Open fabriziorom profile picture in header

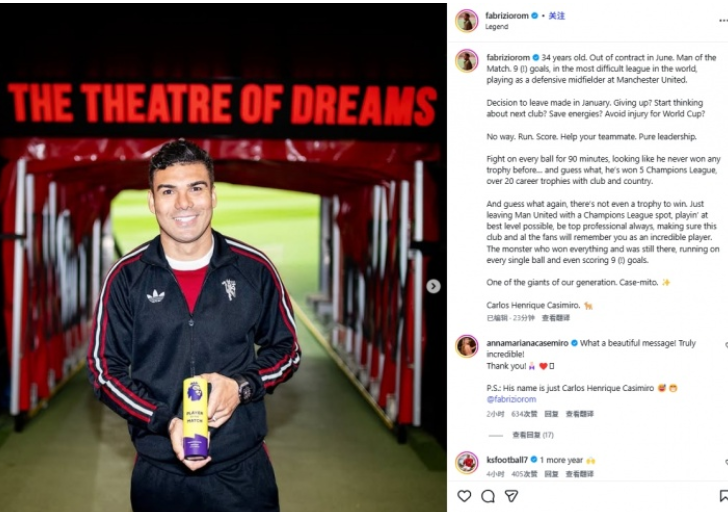467,21
